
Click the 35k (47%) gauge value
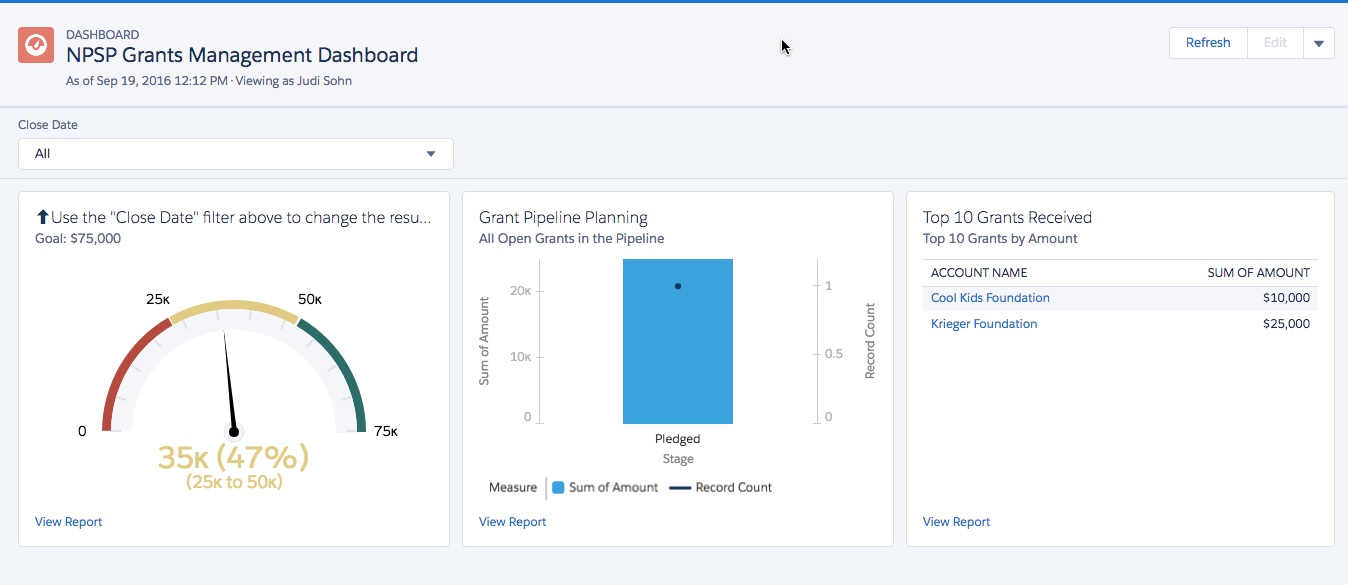pos(234,457)
